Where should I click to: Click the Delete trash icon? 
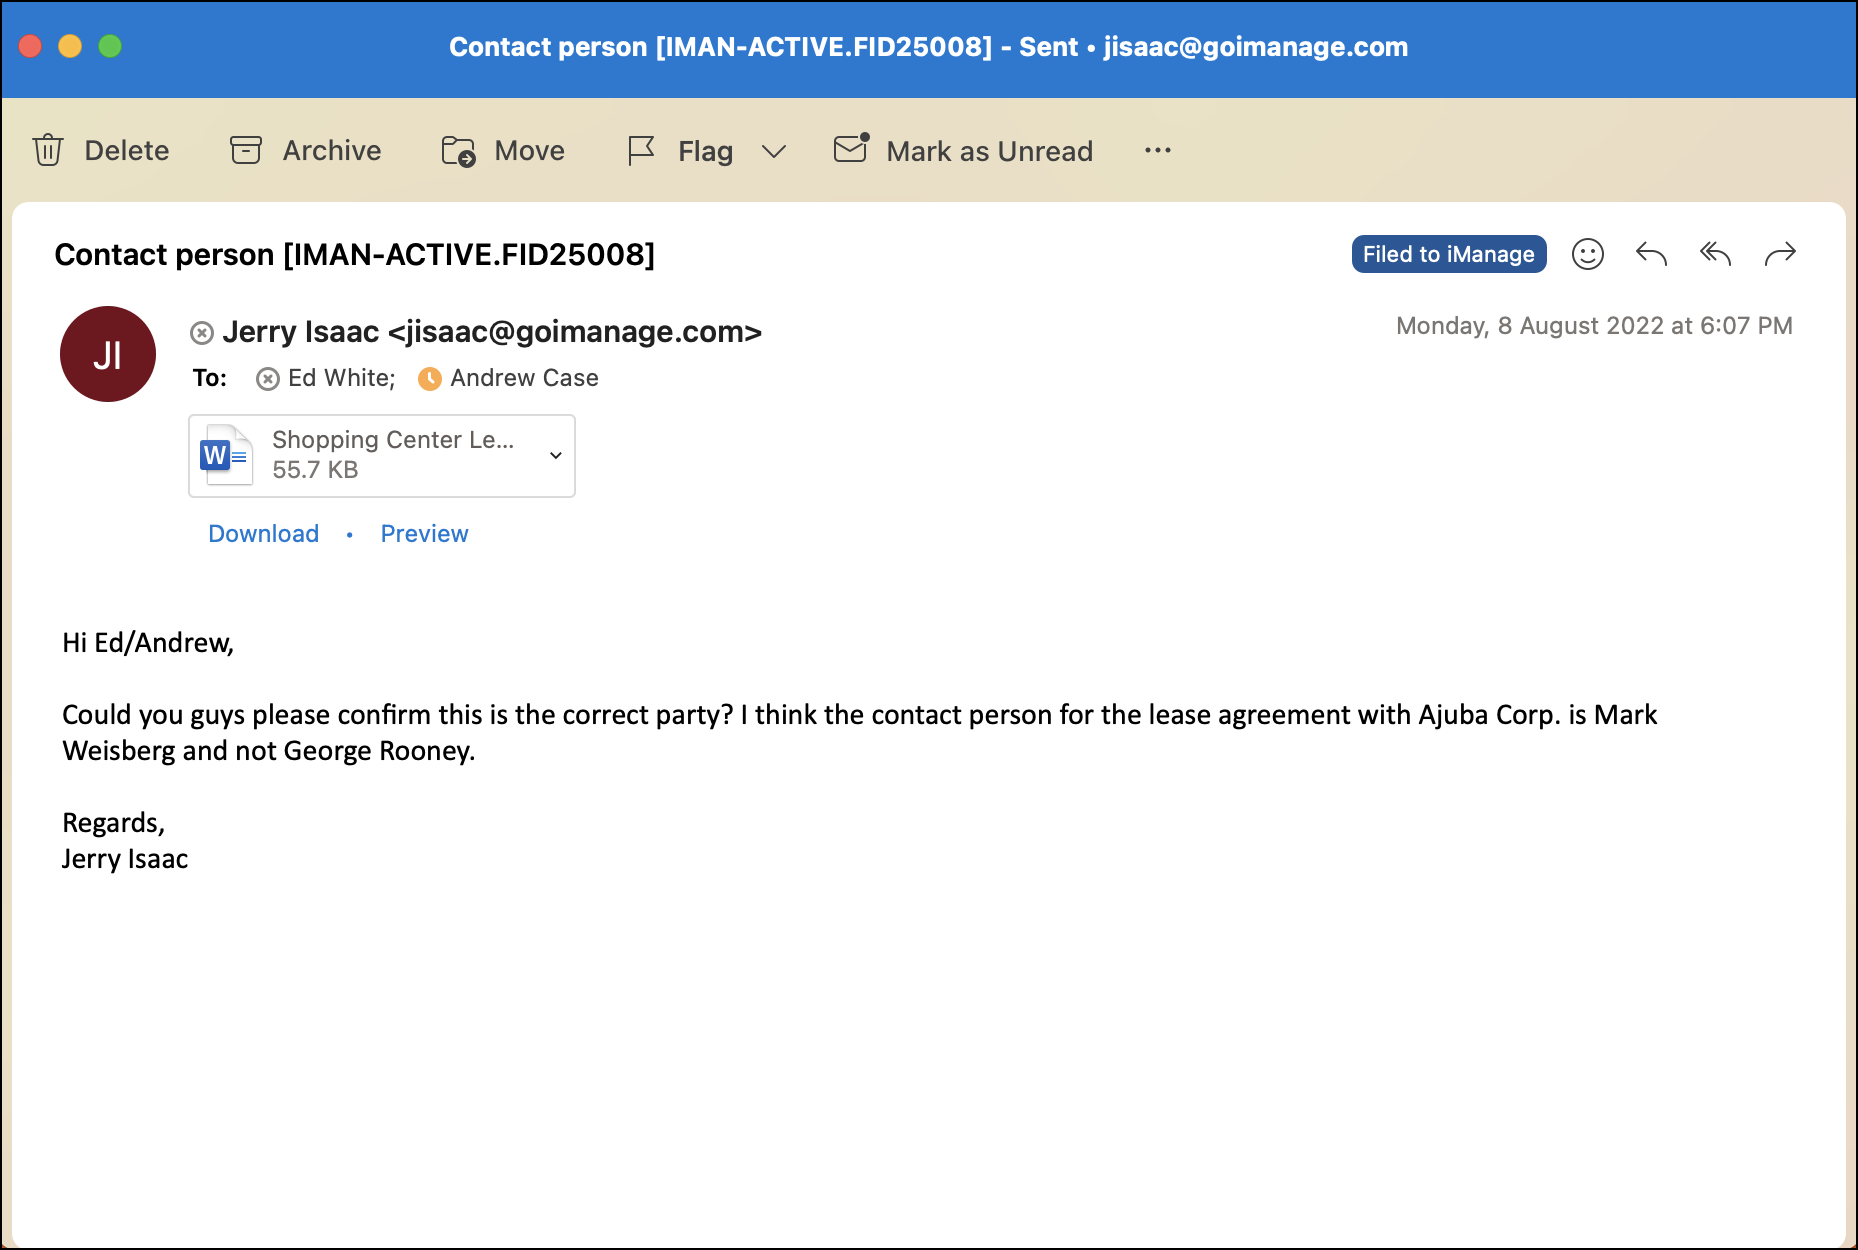tap(48, 150)
